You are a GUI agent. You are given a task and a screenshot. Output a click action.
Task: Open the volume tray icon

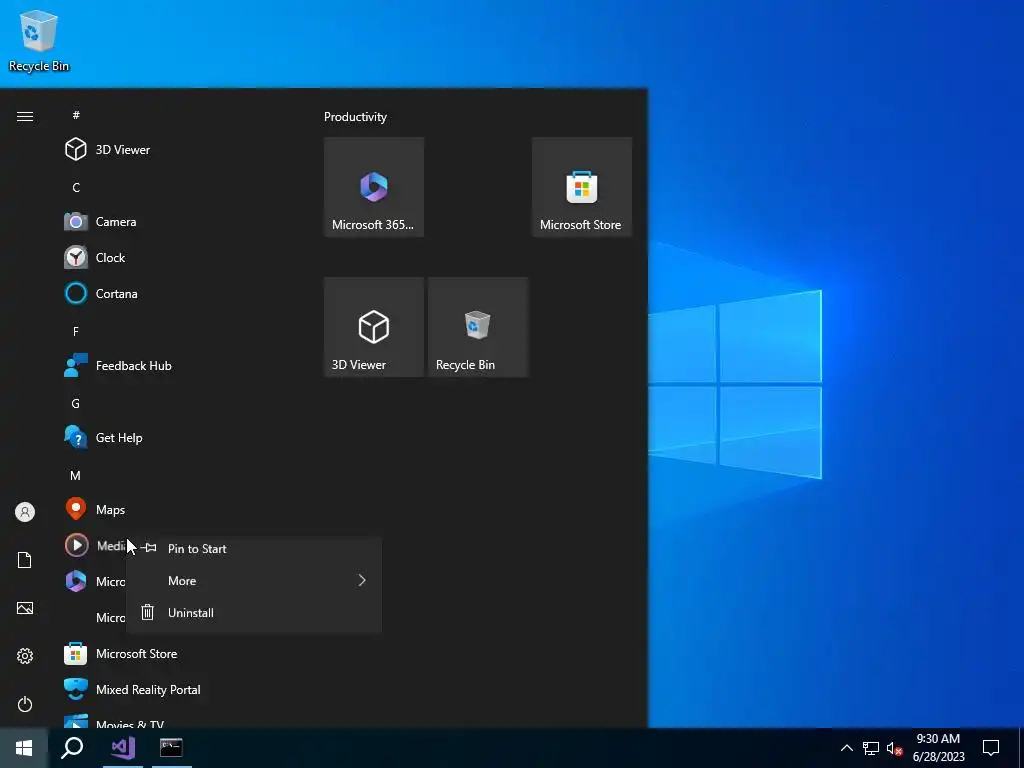tap(894, 748)
